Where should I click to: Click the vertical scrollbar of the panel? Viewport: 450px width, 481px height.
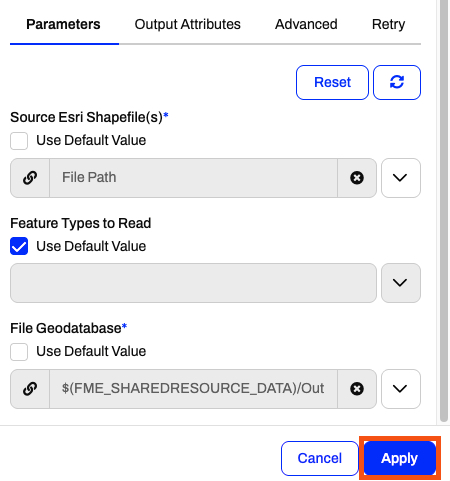coord(444,211)
